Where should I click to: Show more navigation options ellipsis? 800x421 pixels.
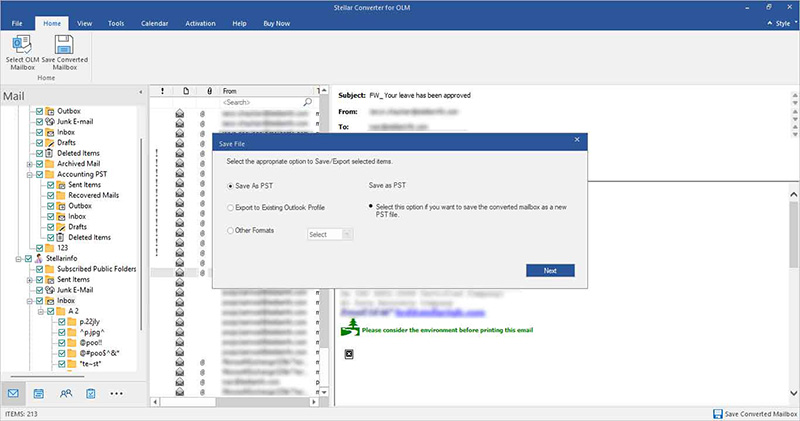tap(117, 393)
